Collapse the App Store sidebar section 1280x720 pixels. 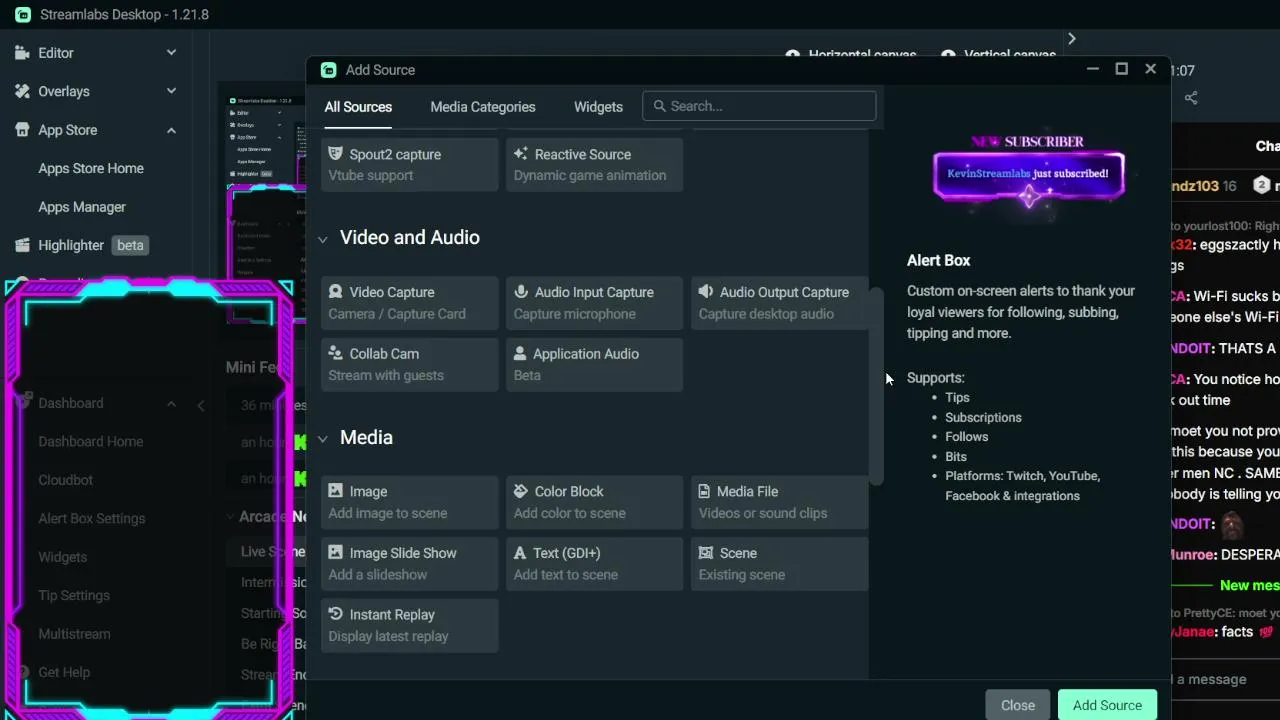171,130
